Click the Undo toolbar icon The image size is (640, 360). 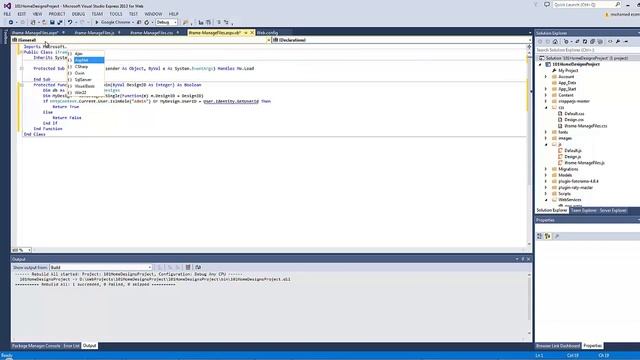click(70, 22)
